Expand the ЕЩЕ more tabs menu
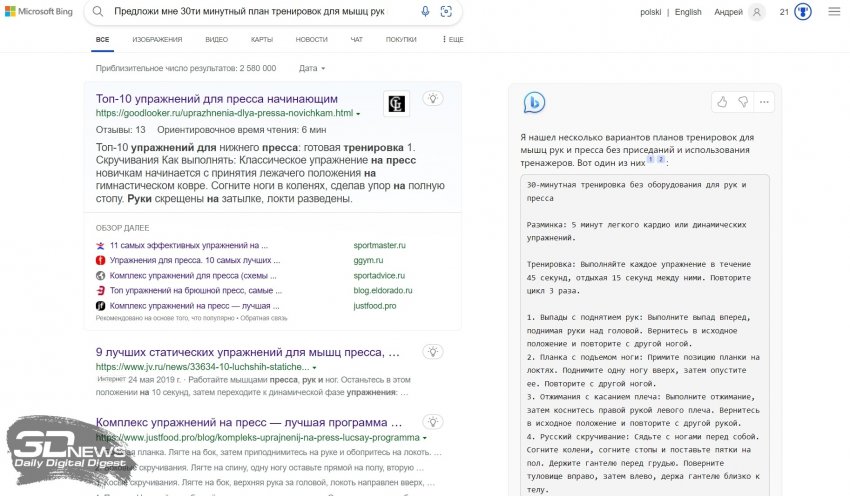850x496 pixels. point(451,40)
